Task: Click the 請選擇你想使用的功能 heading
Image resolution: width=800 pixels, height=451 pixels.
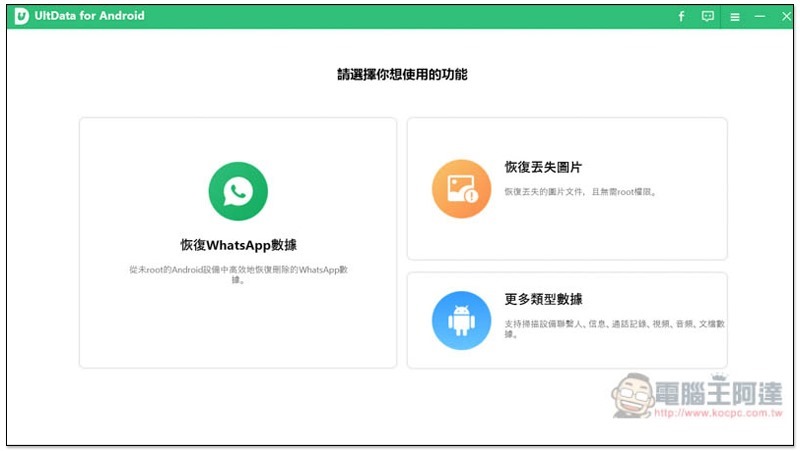Action: click(401, 75)
